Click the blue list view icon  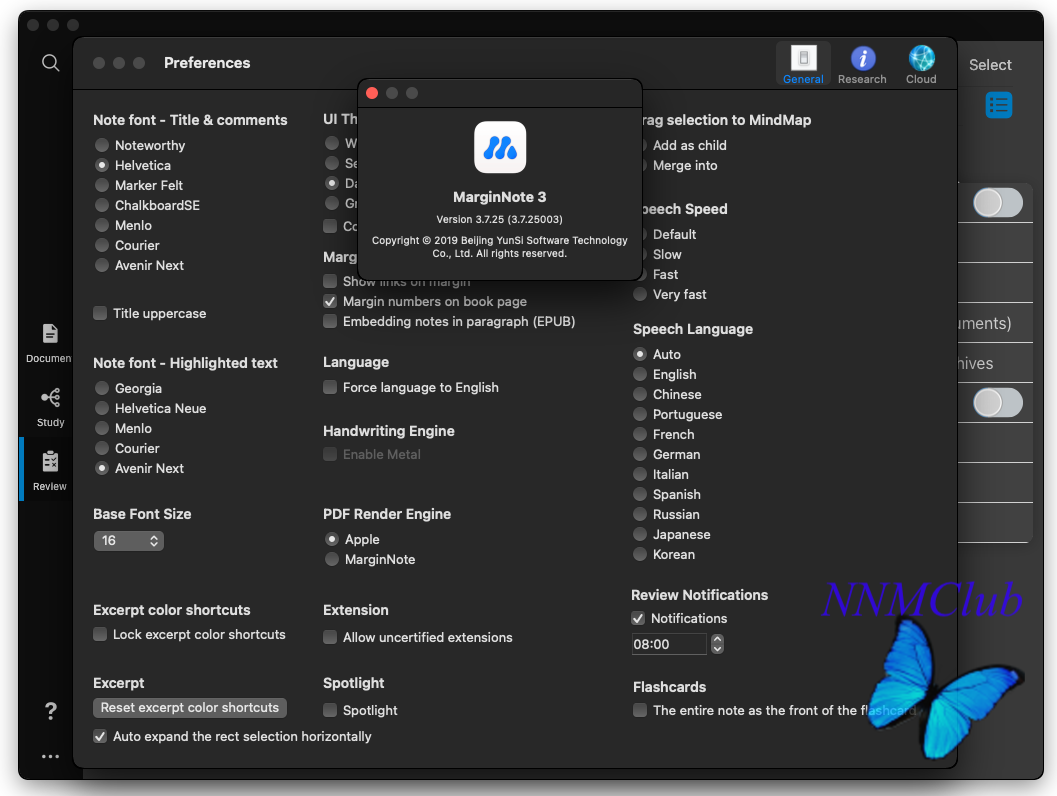pos(998,105)
